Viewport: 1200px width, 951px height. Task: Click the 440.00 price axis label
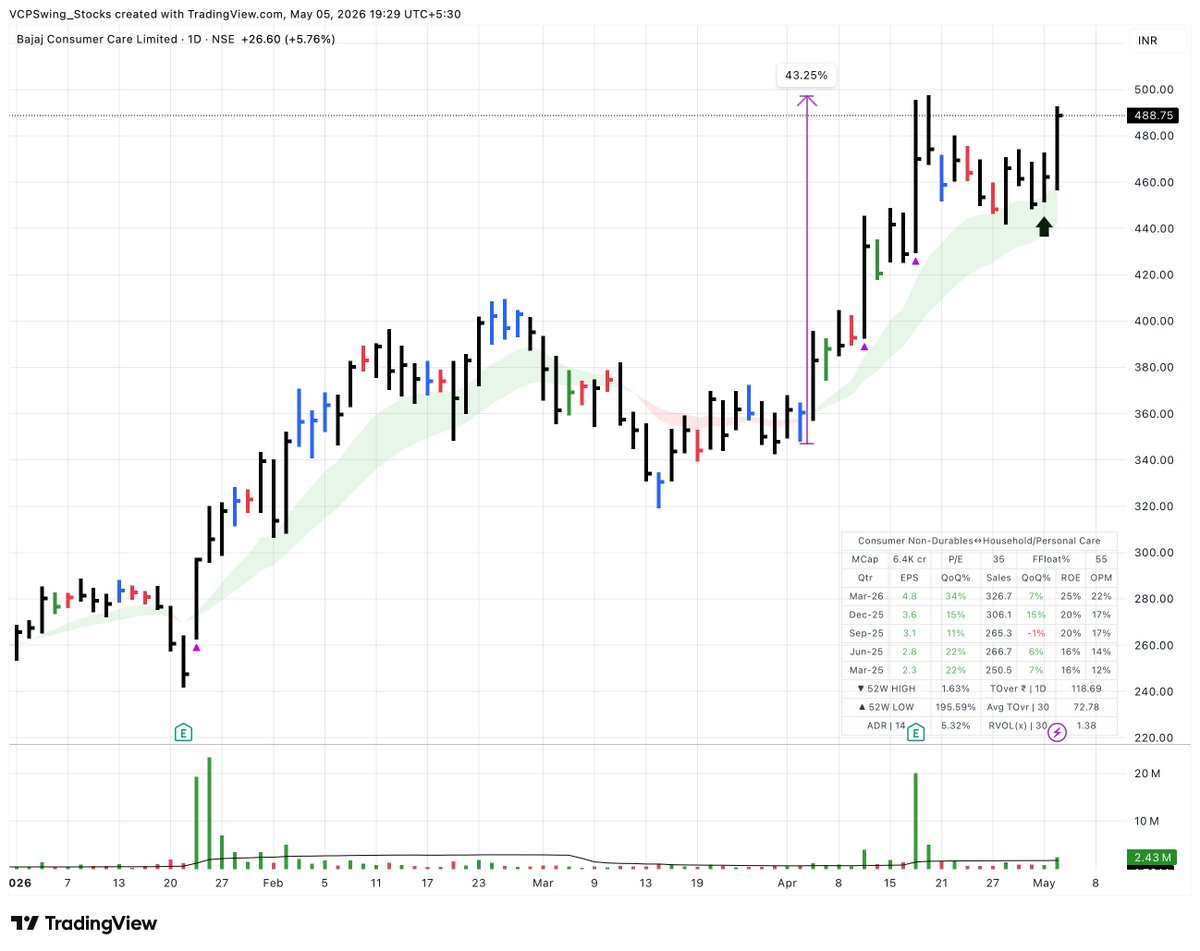[x=1153, y=229]
